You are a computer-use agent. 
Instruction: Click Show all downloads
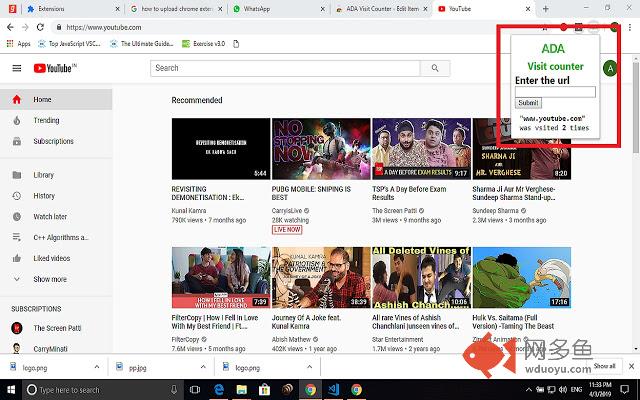coord(604,366)
